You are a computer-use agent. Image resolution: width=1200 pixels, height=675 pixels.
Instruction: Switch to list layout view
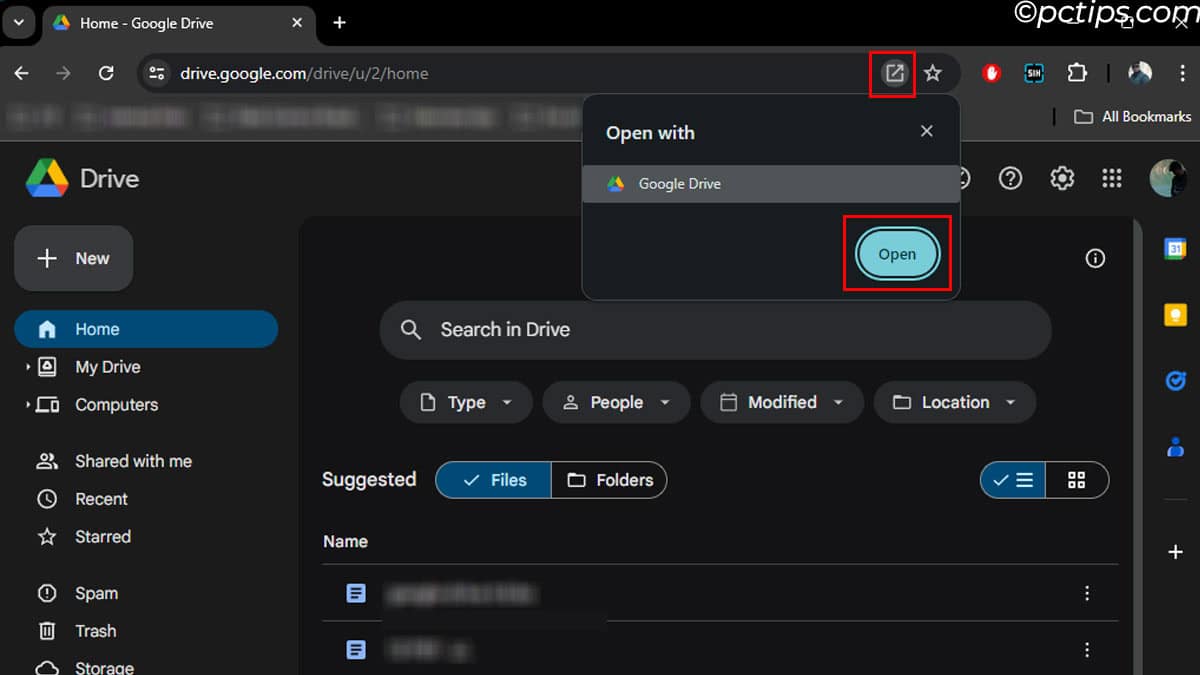(x=1013, y=480)
